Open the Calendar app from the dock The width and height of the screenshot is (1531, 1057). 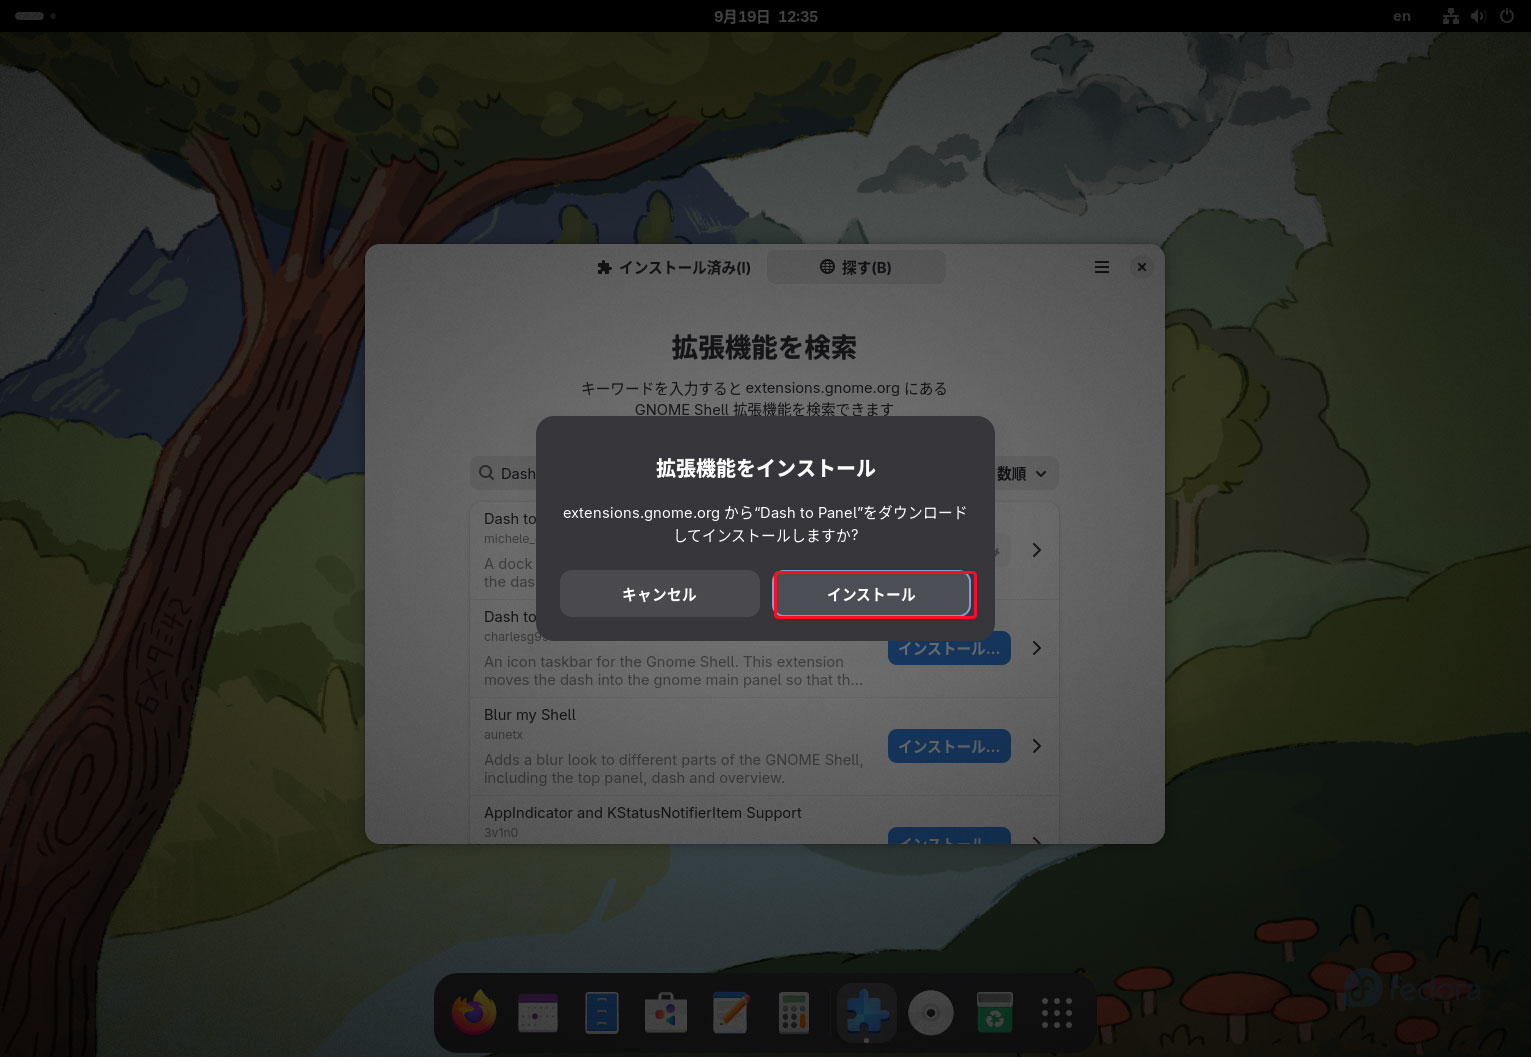[538, 1013]
